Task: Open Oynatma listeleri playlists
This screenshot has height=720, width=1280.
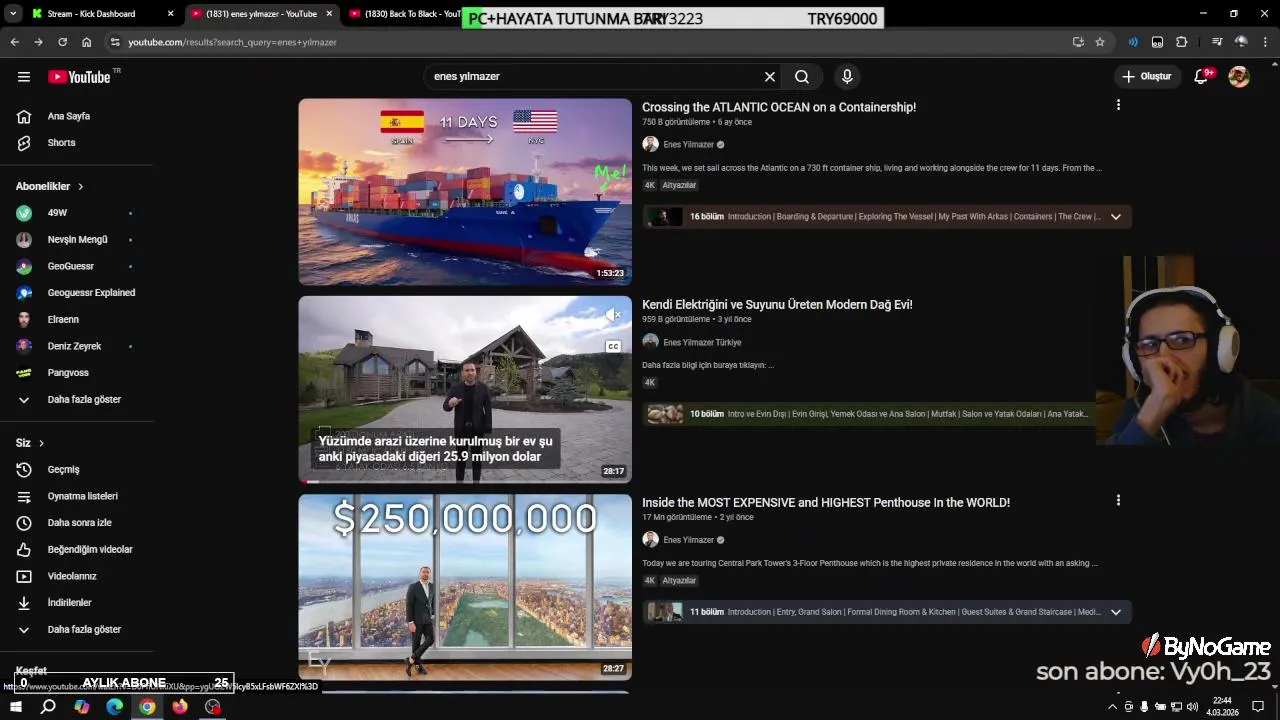Action: pyautogui.click(x=80, y=497)
